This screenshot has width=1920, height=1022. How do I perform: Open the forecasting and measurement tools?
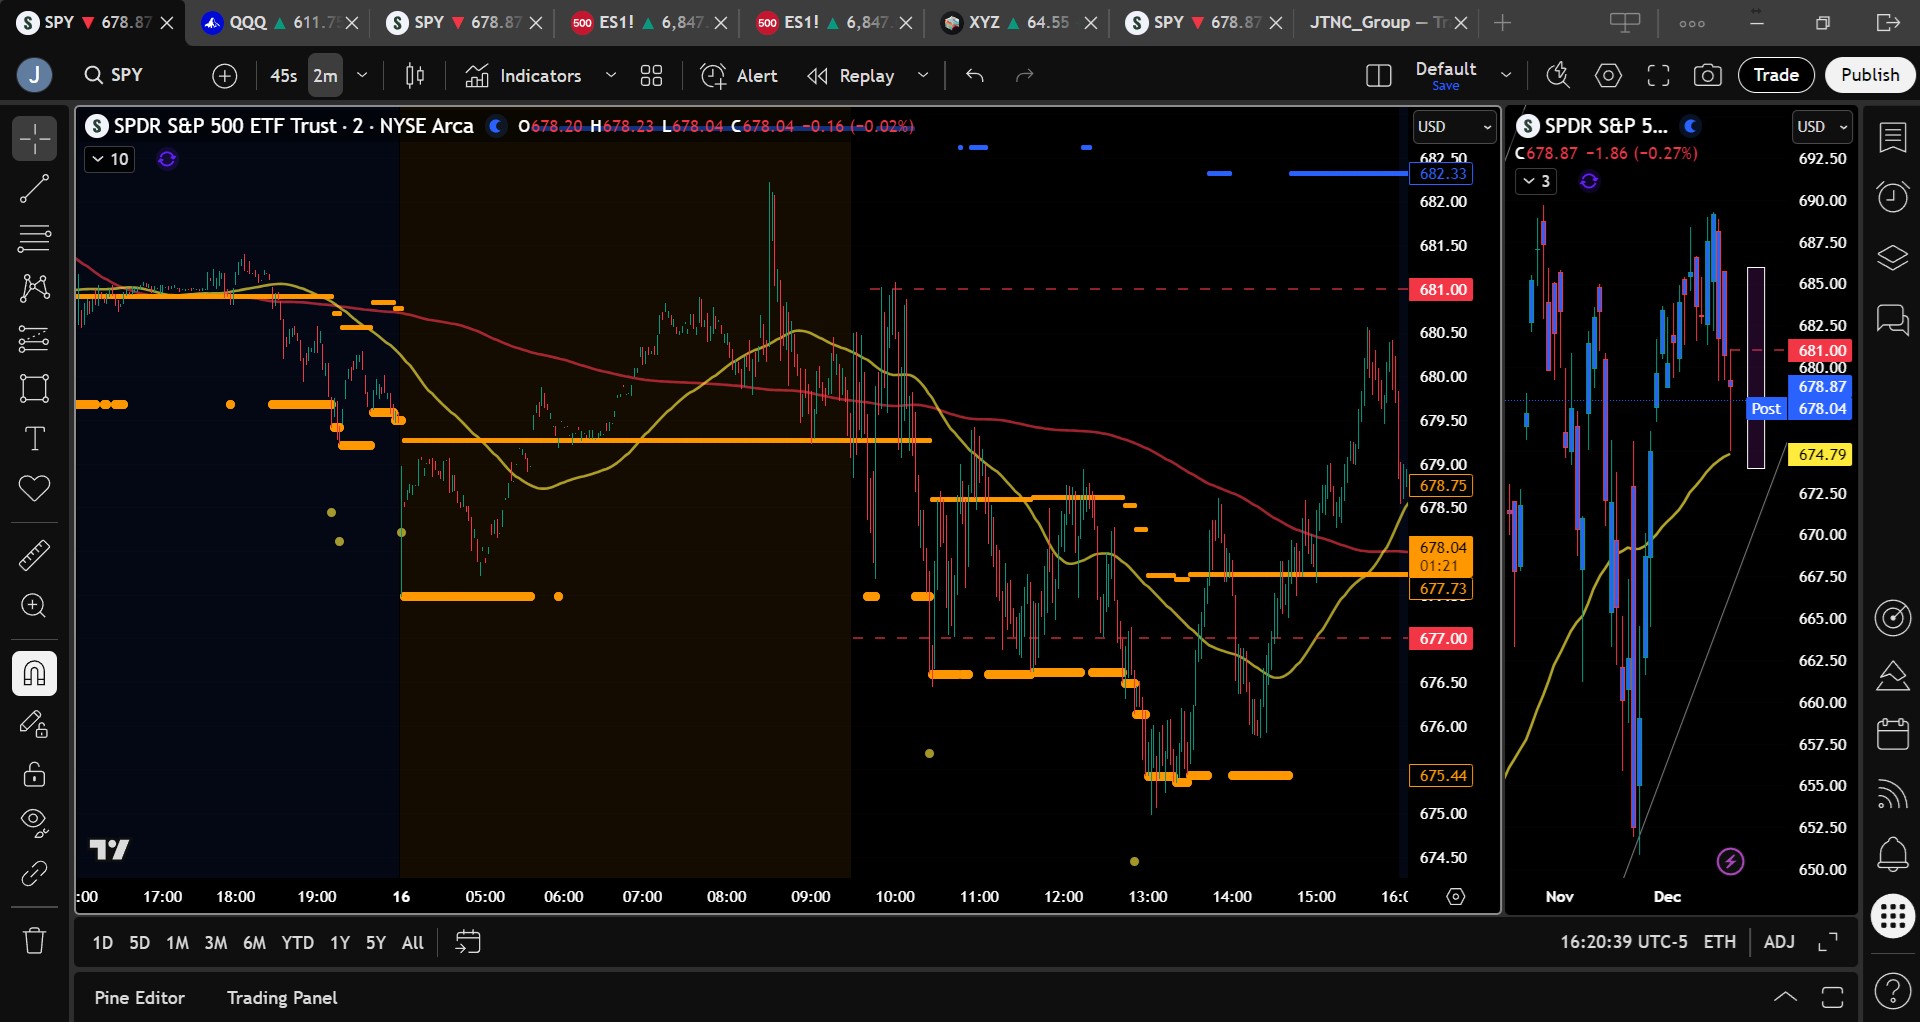tap(34, 339)
